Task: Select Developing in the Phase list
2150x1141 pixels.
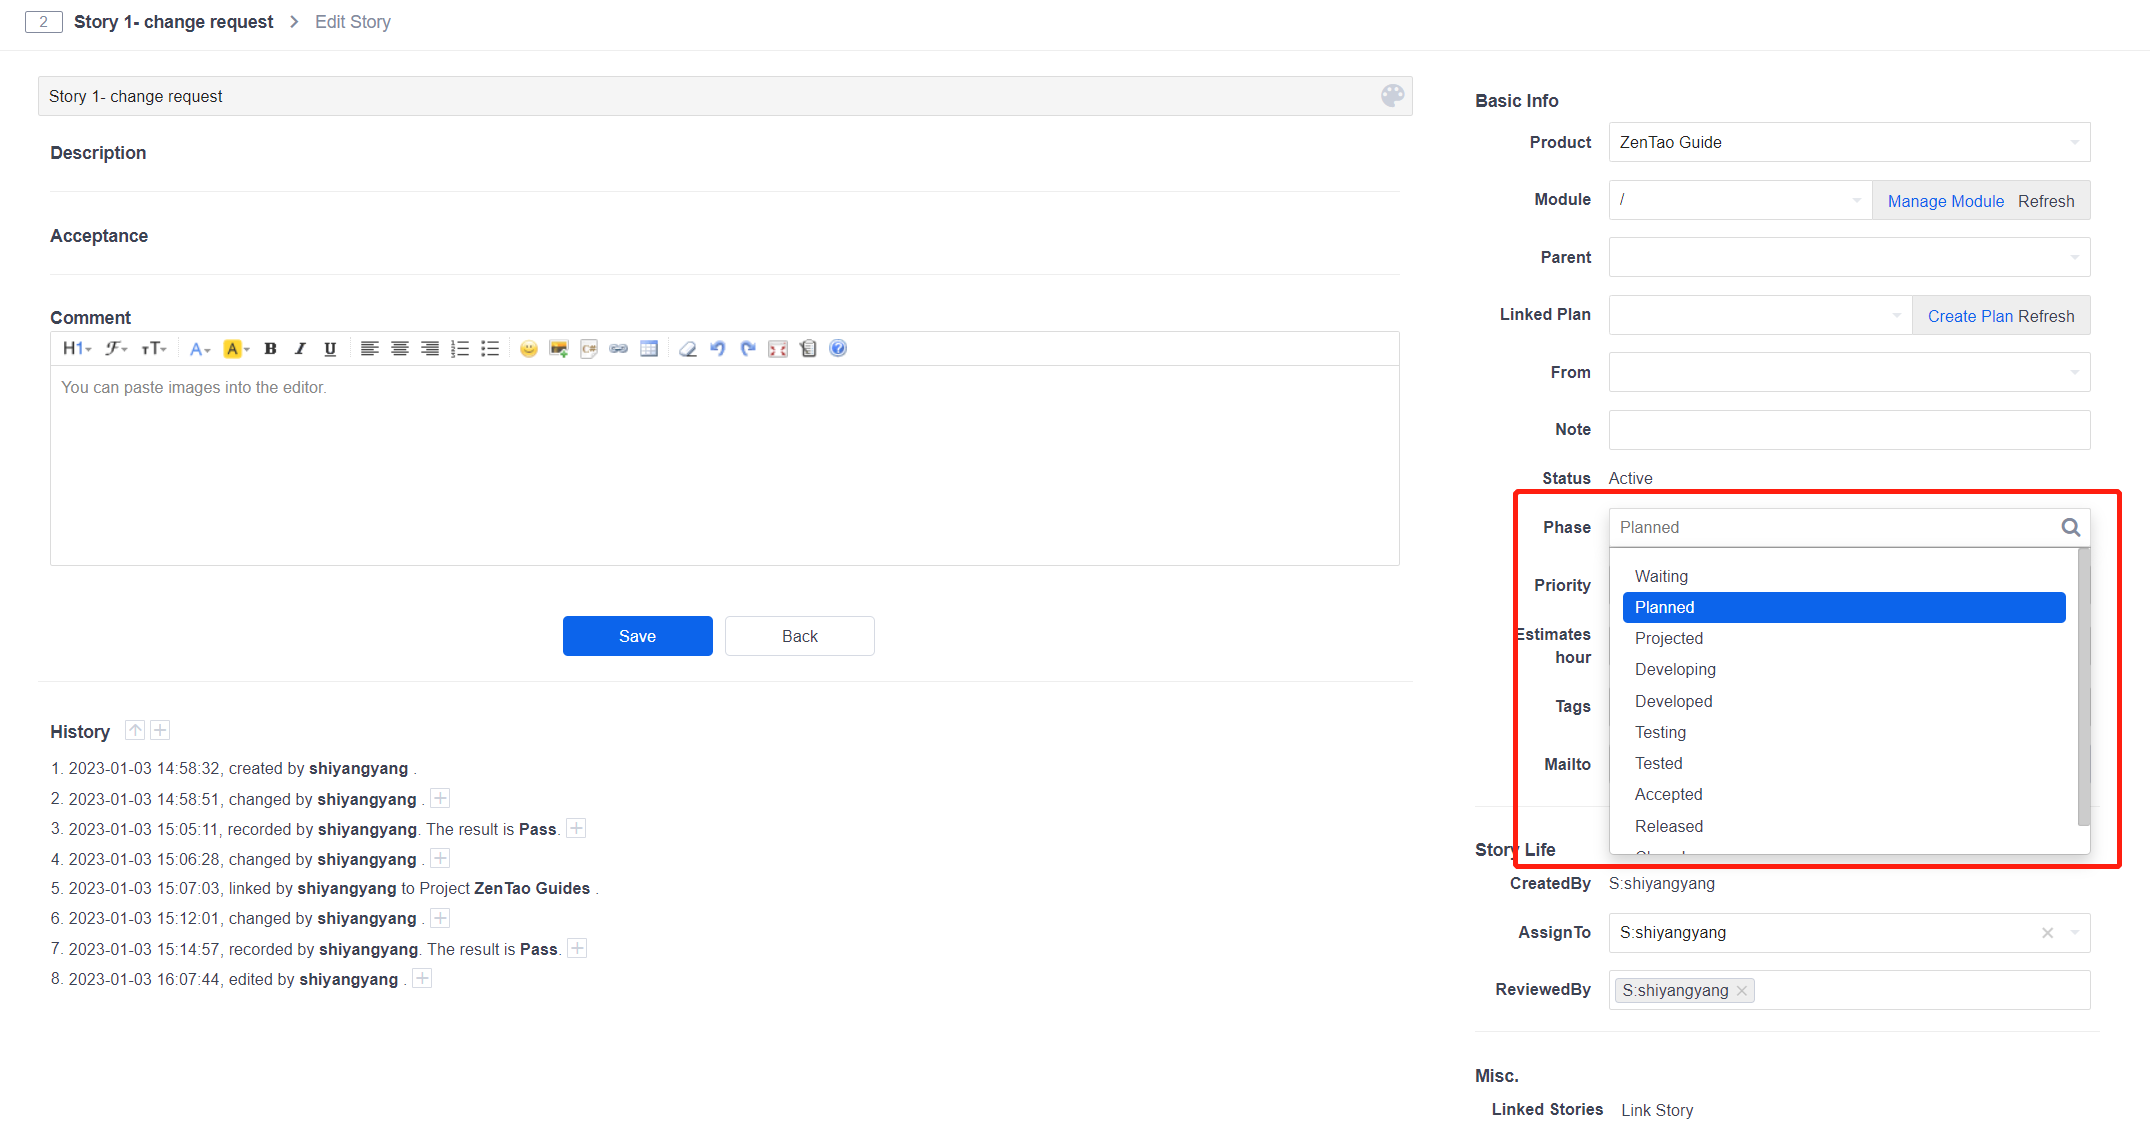Action: click(x=1675, y=669)
